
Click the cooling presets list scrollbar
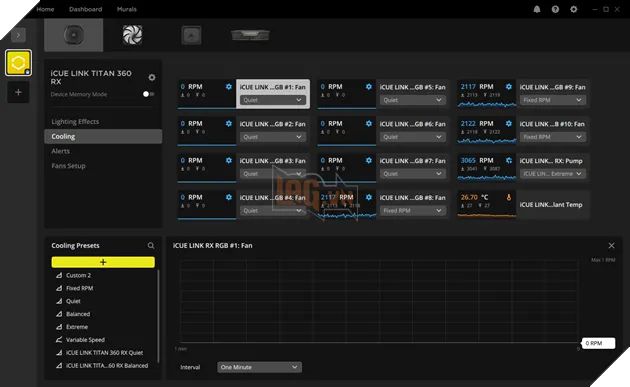click(158, 315)
